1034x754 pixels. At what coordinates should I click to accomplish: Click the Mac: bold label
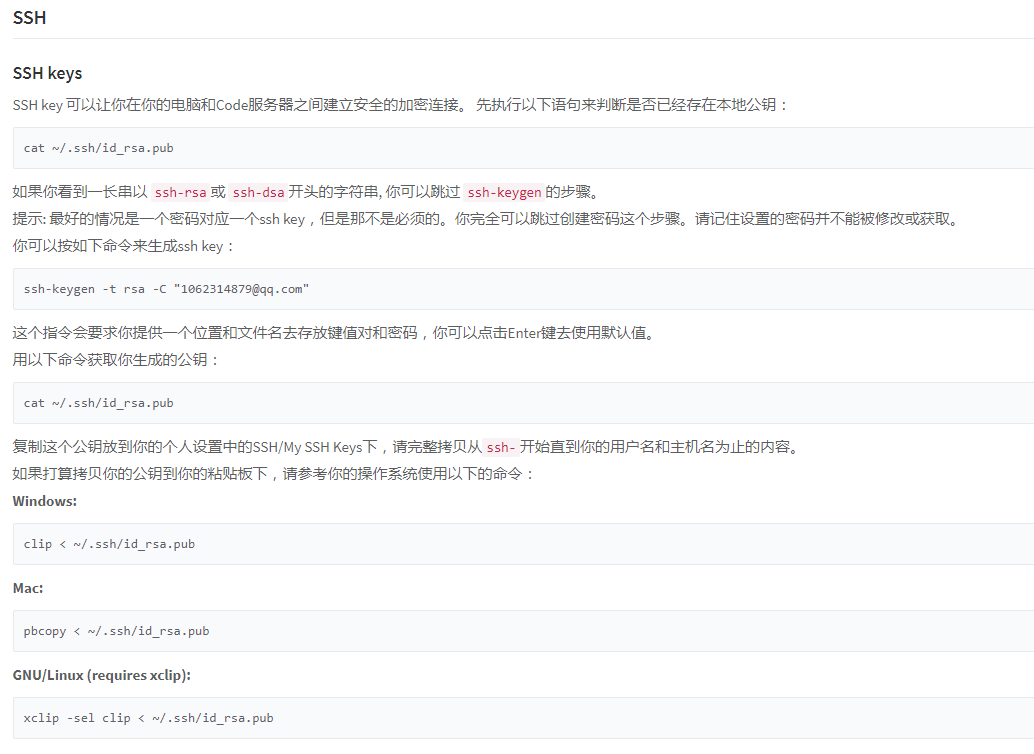coord(24,588)
